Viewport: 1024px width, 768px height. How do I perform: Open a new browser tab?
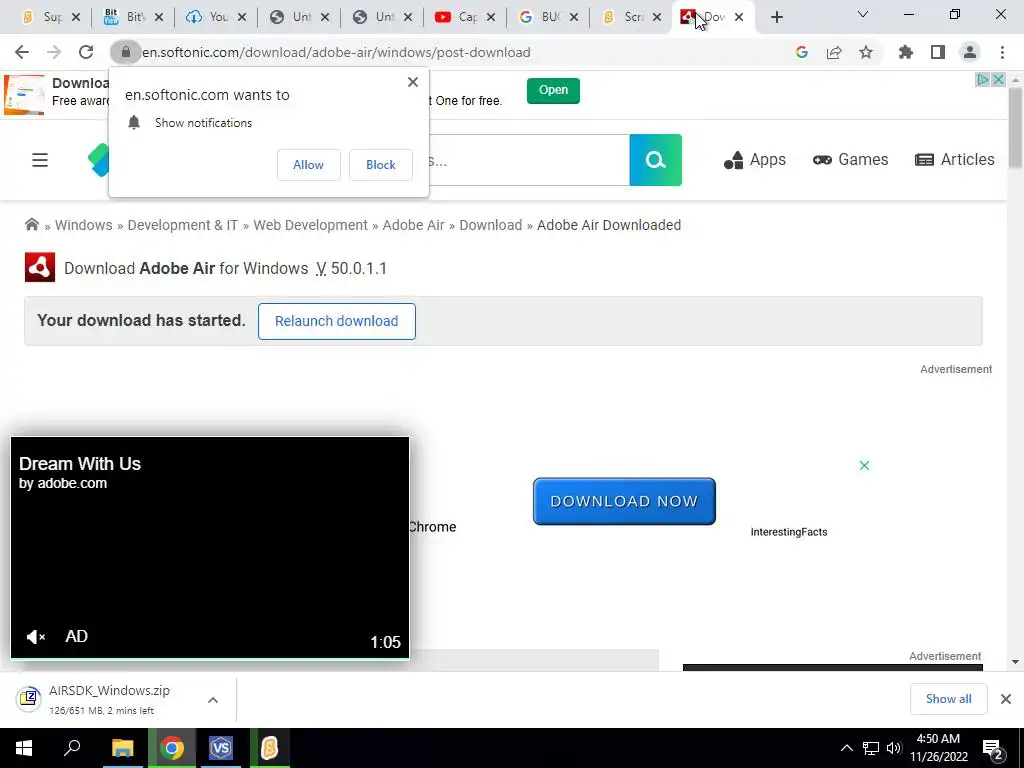point(776,17)
